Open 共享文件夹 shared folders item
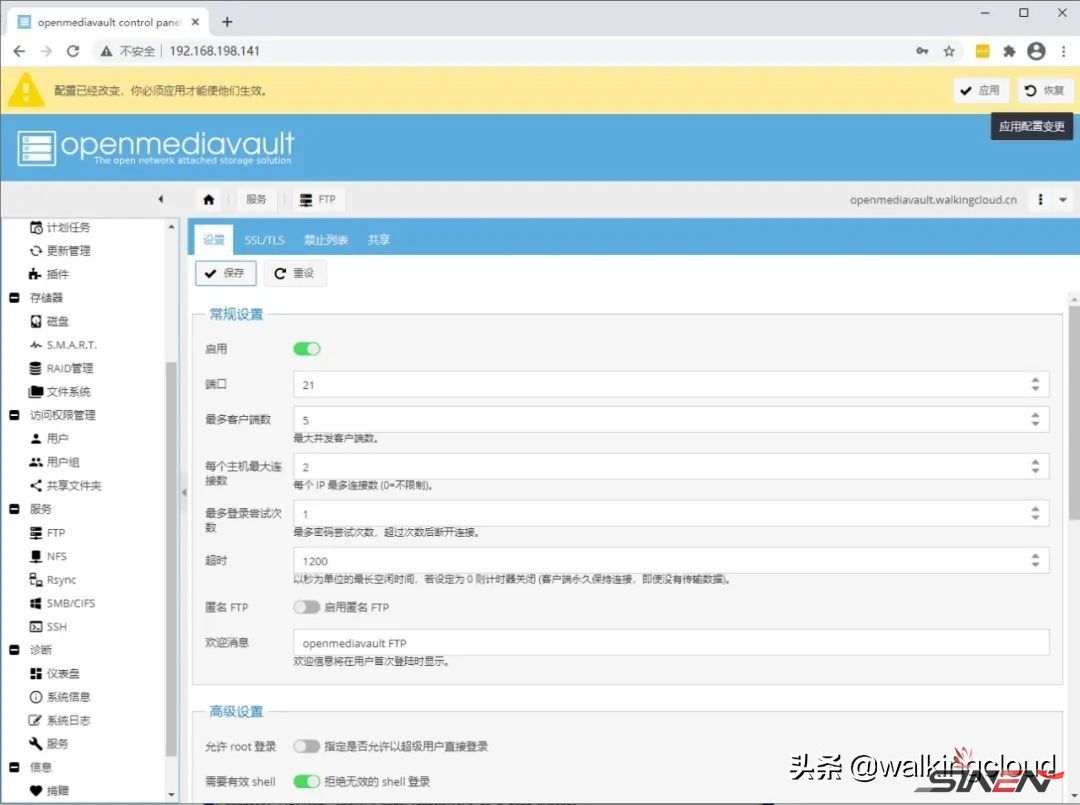 (65, 485)
